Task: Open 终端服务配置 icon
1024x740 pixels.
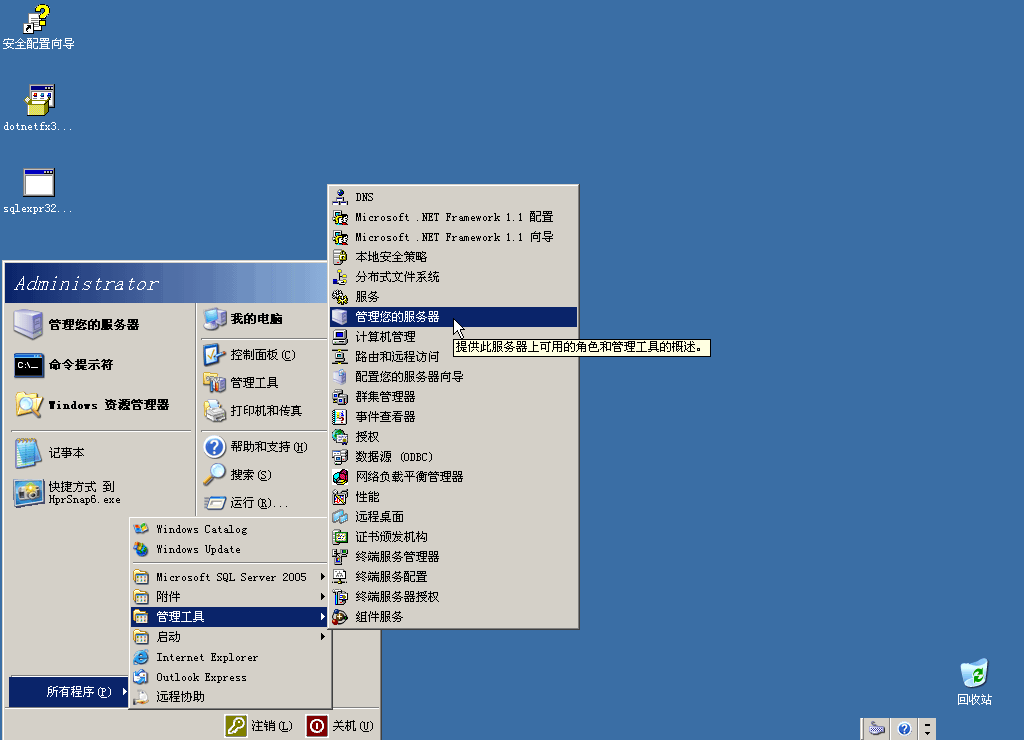Action: pyautogui.click(x=340, y=577)
